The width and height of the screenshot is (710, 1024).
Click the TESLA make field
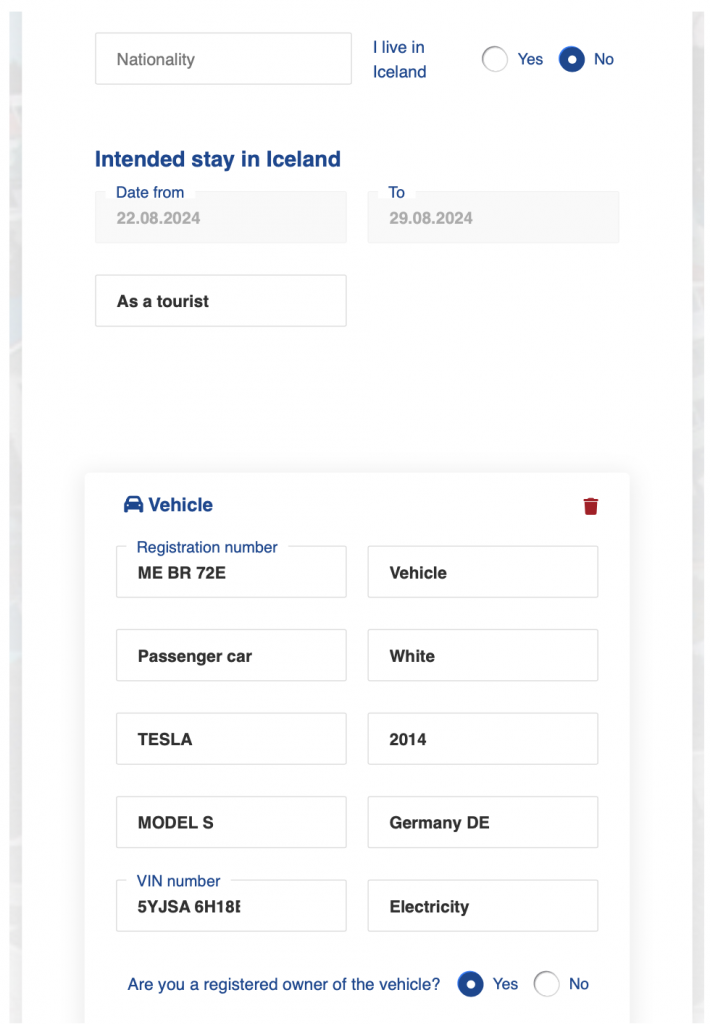click(231, 739)
